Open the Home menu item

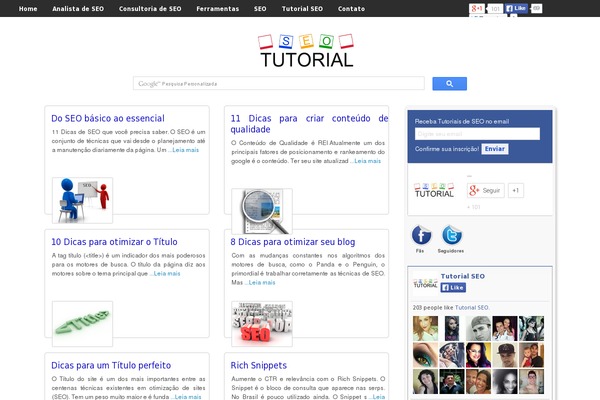click(28, 8)
